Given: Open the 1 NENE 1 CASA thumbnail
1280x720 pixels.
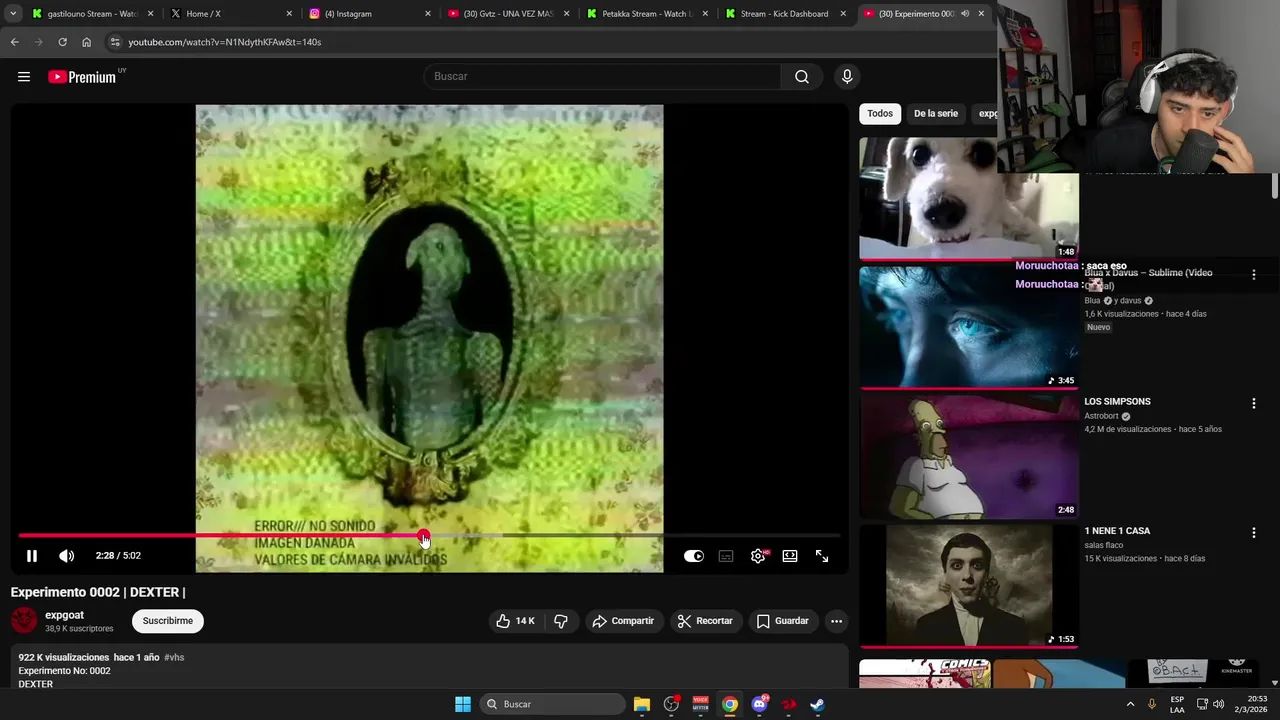Looking at the screenshot, I should [x=969, y=585].
